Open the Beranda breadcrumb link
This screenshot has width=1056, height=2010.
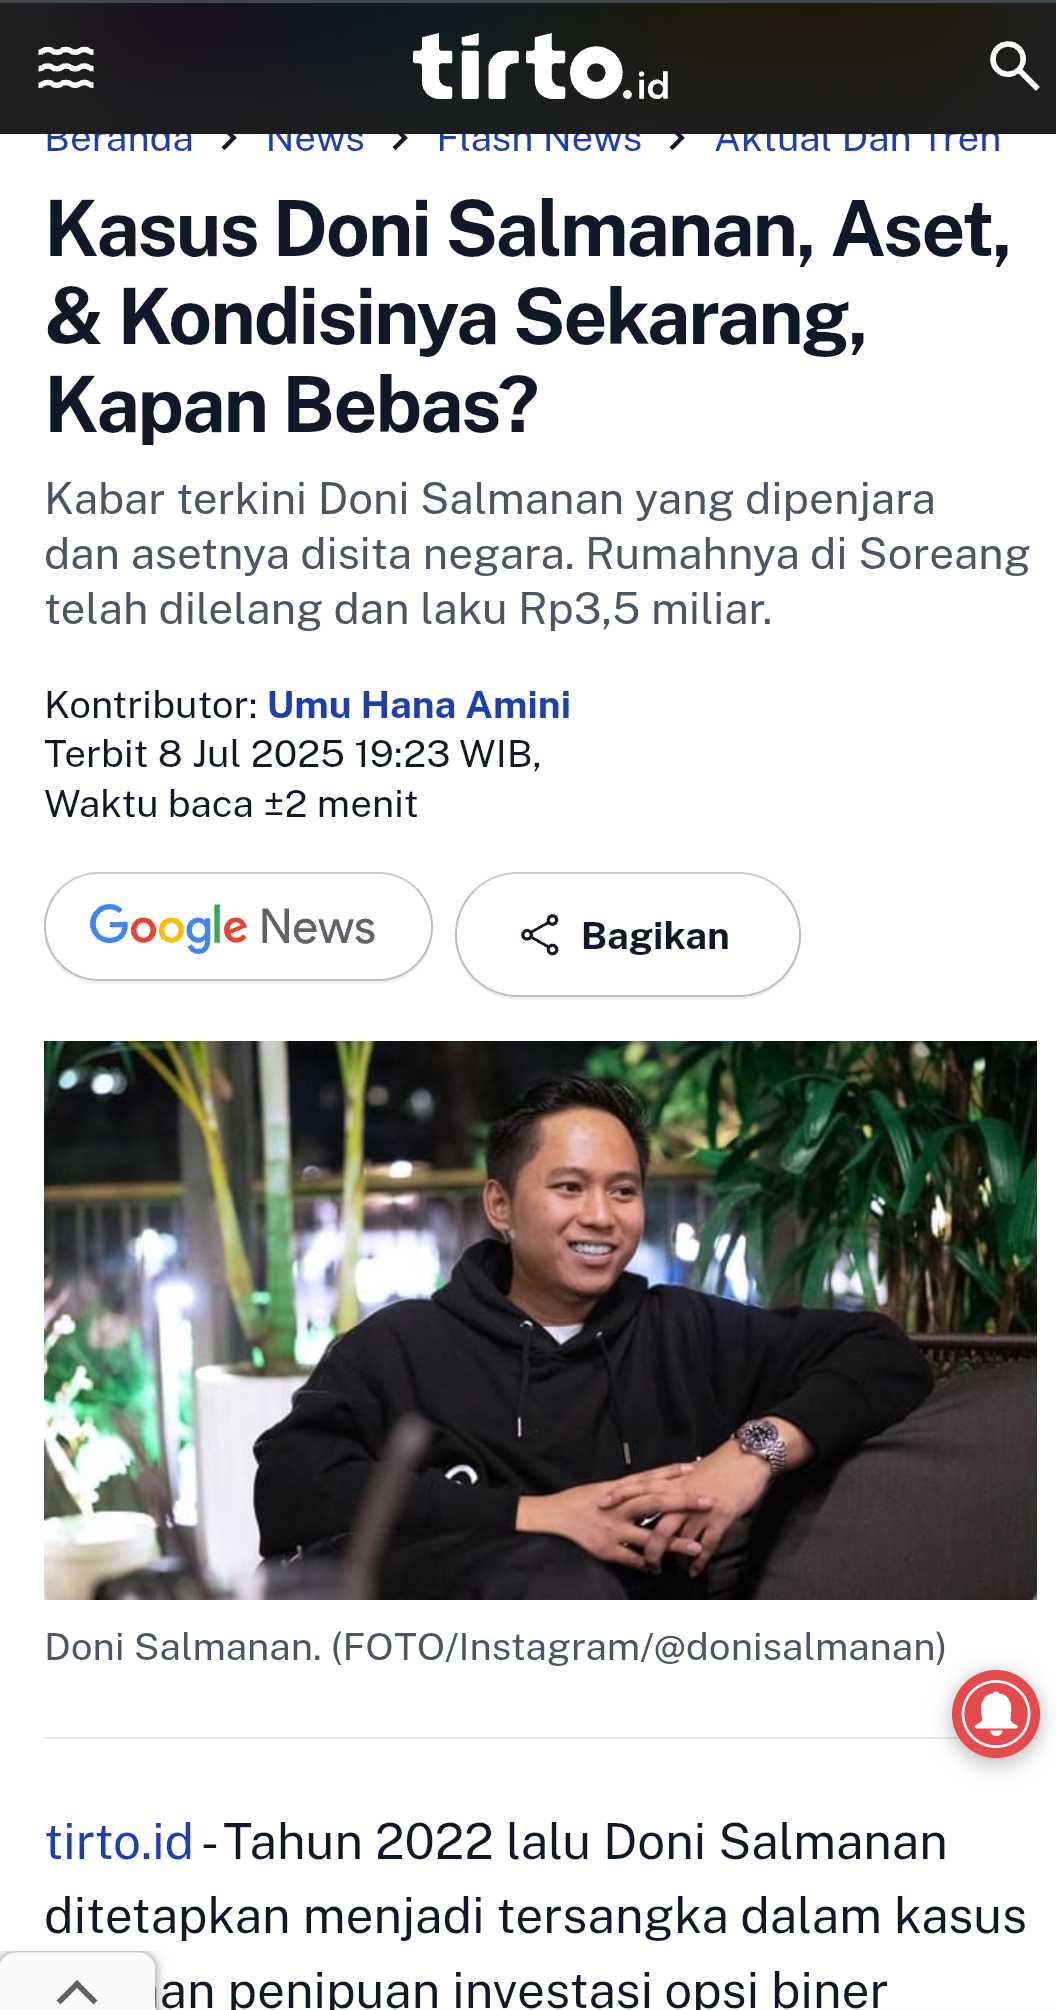(x=119, y=143)
